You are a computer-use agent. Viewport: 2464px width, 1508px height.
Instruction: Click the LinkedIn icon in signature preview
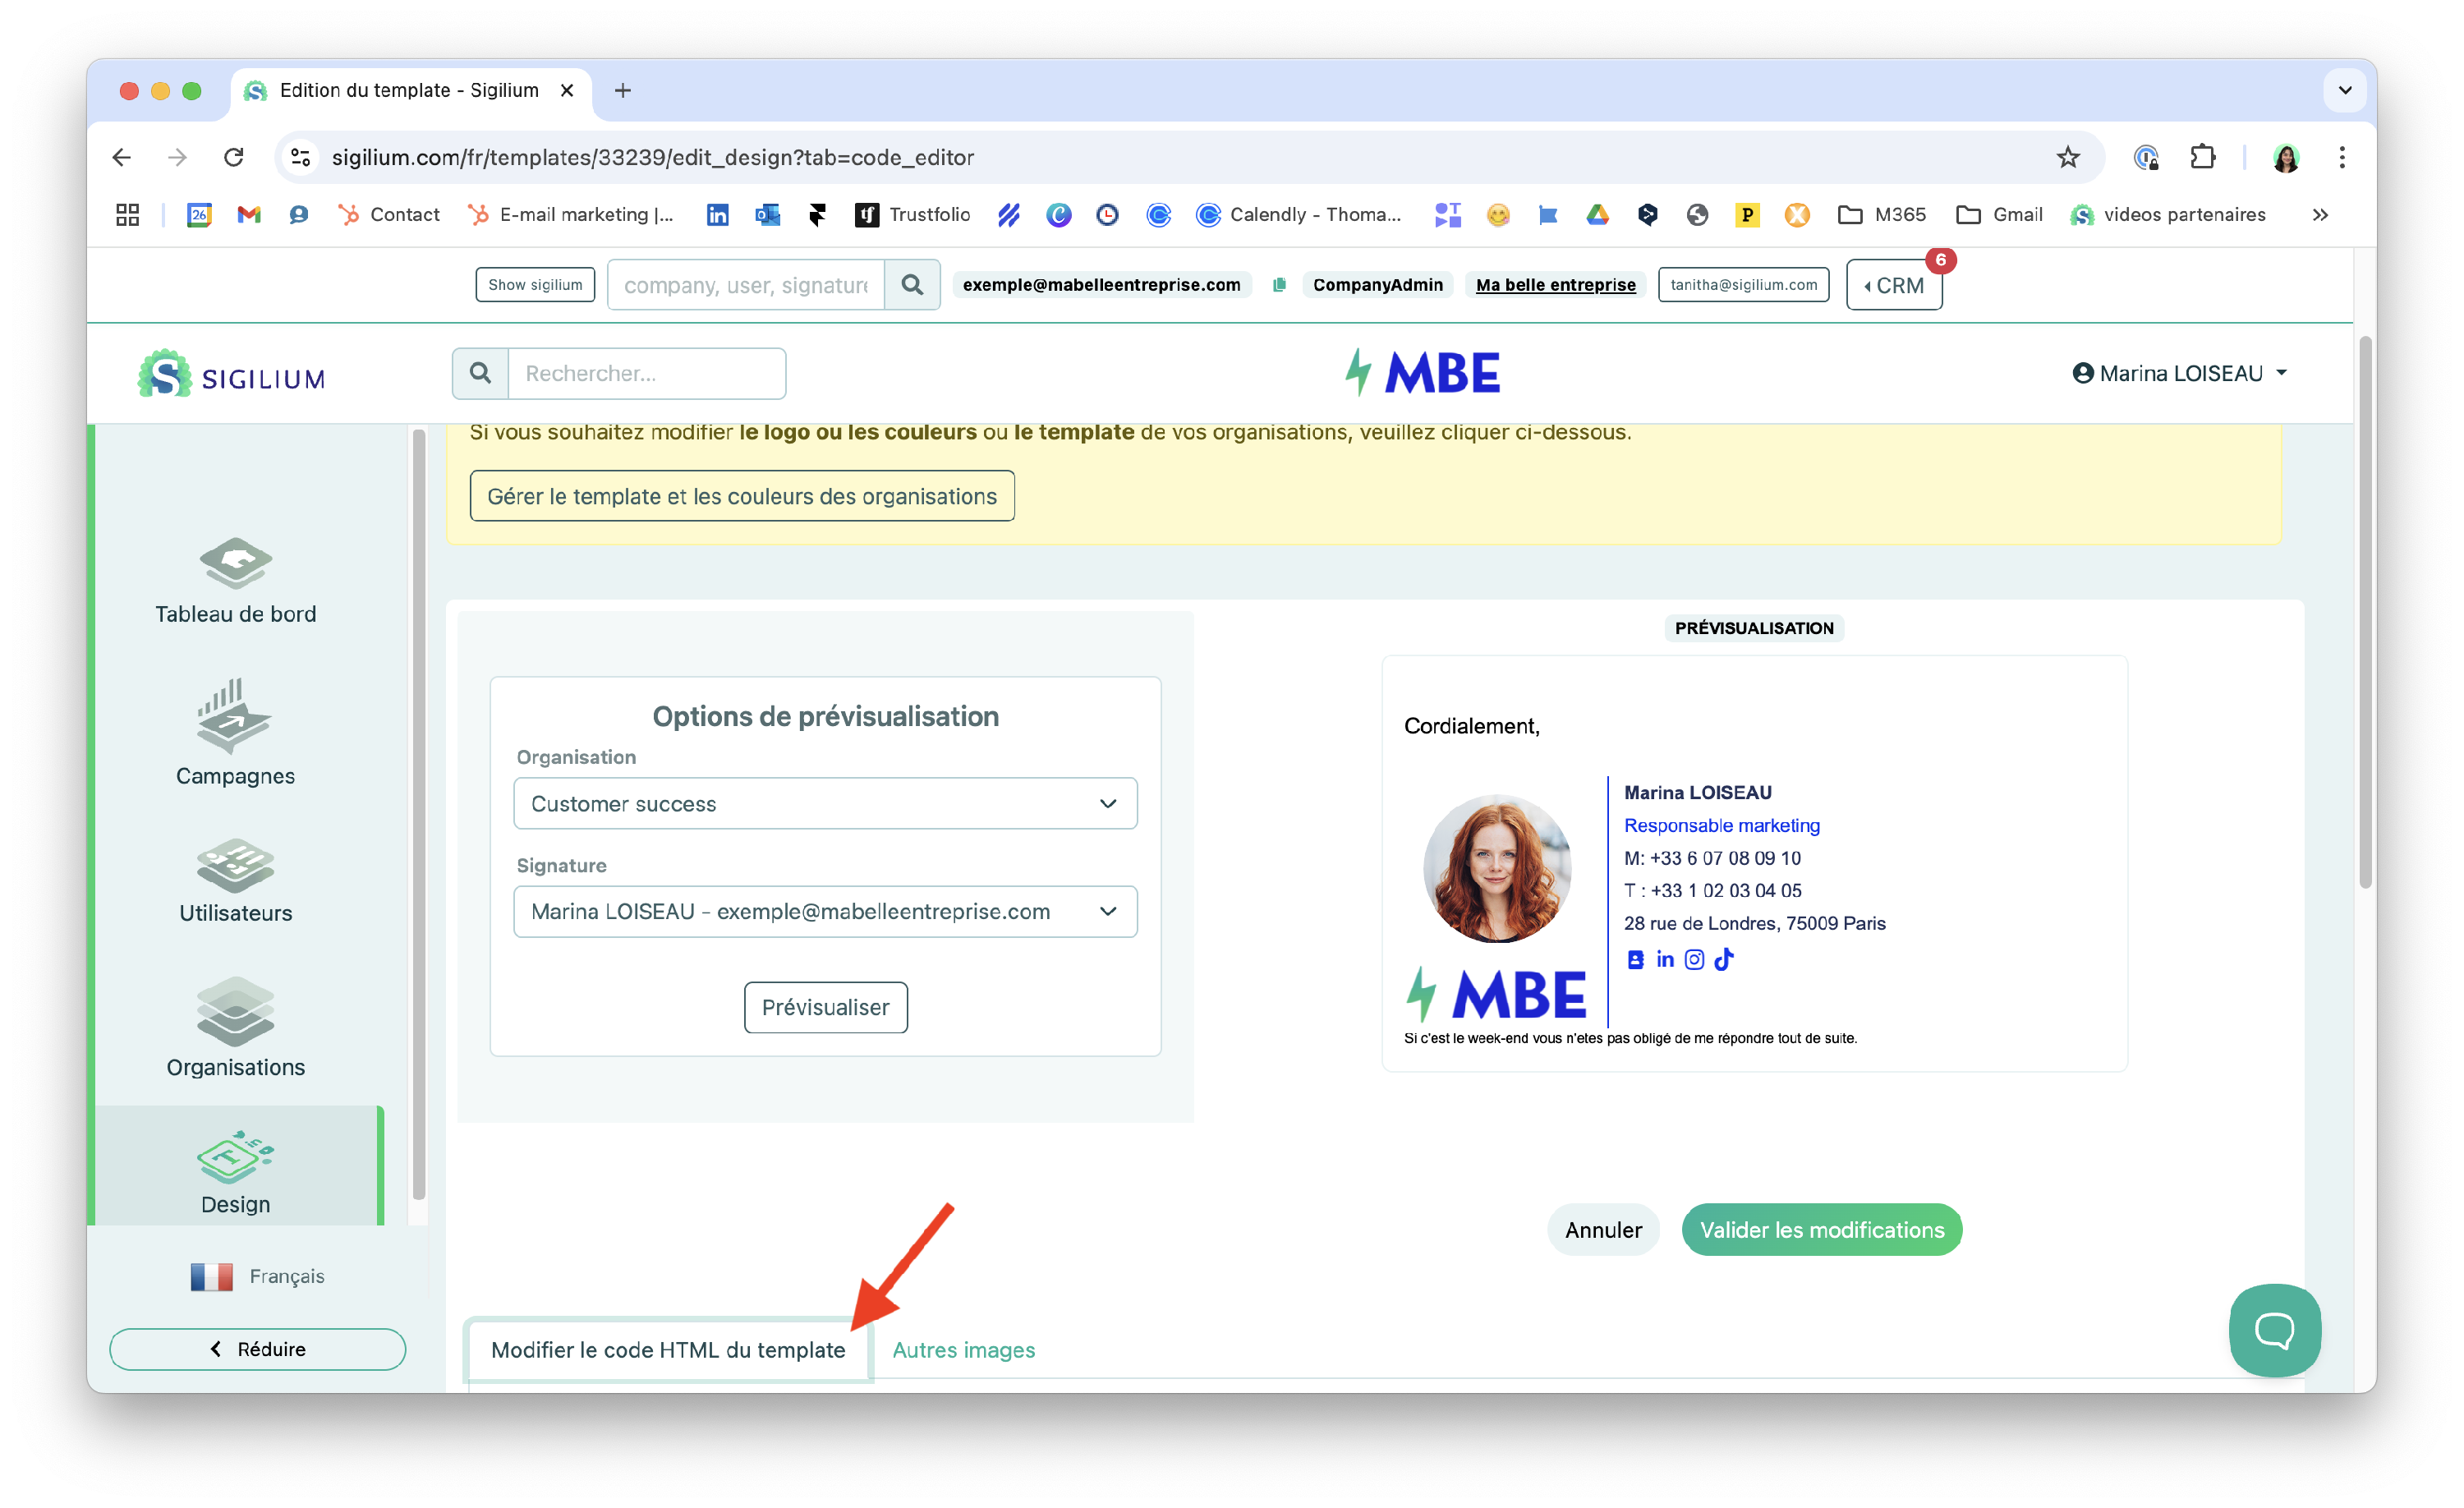coord(1665,959)
